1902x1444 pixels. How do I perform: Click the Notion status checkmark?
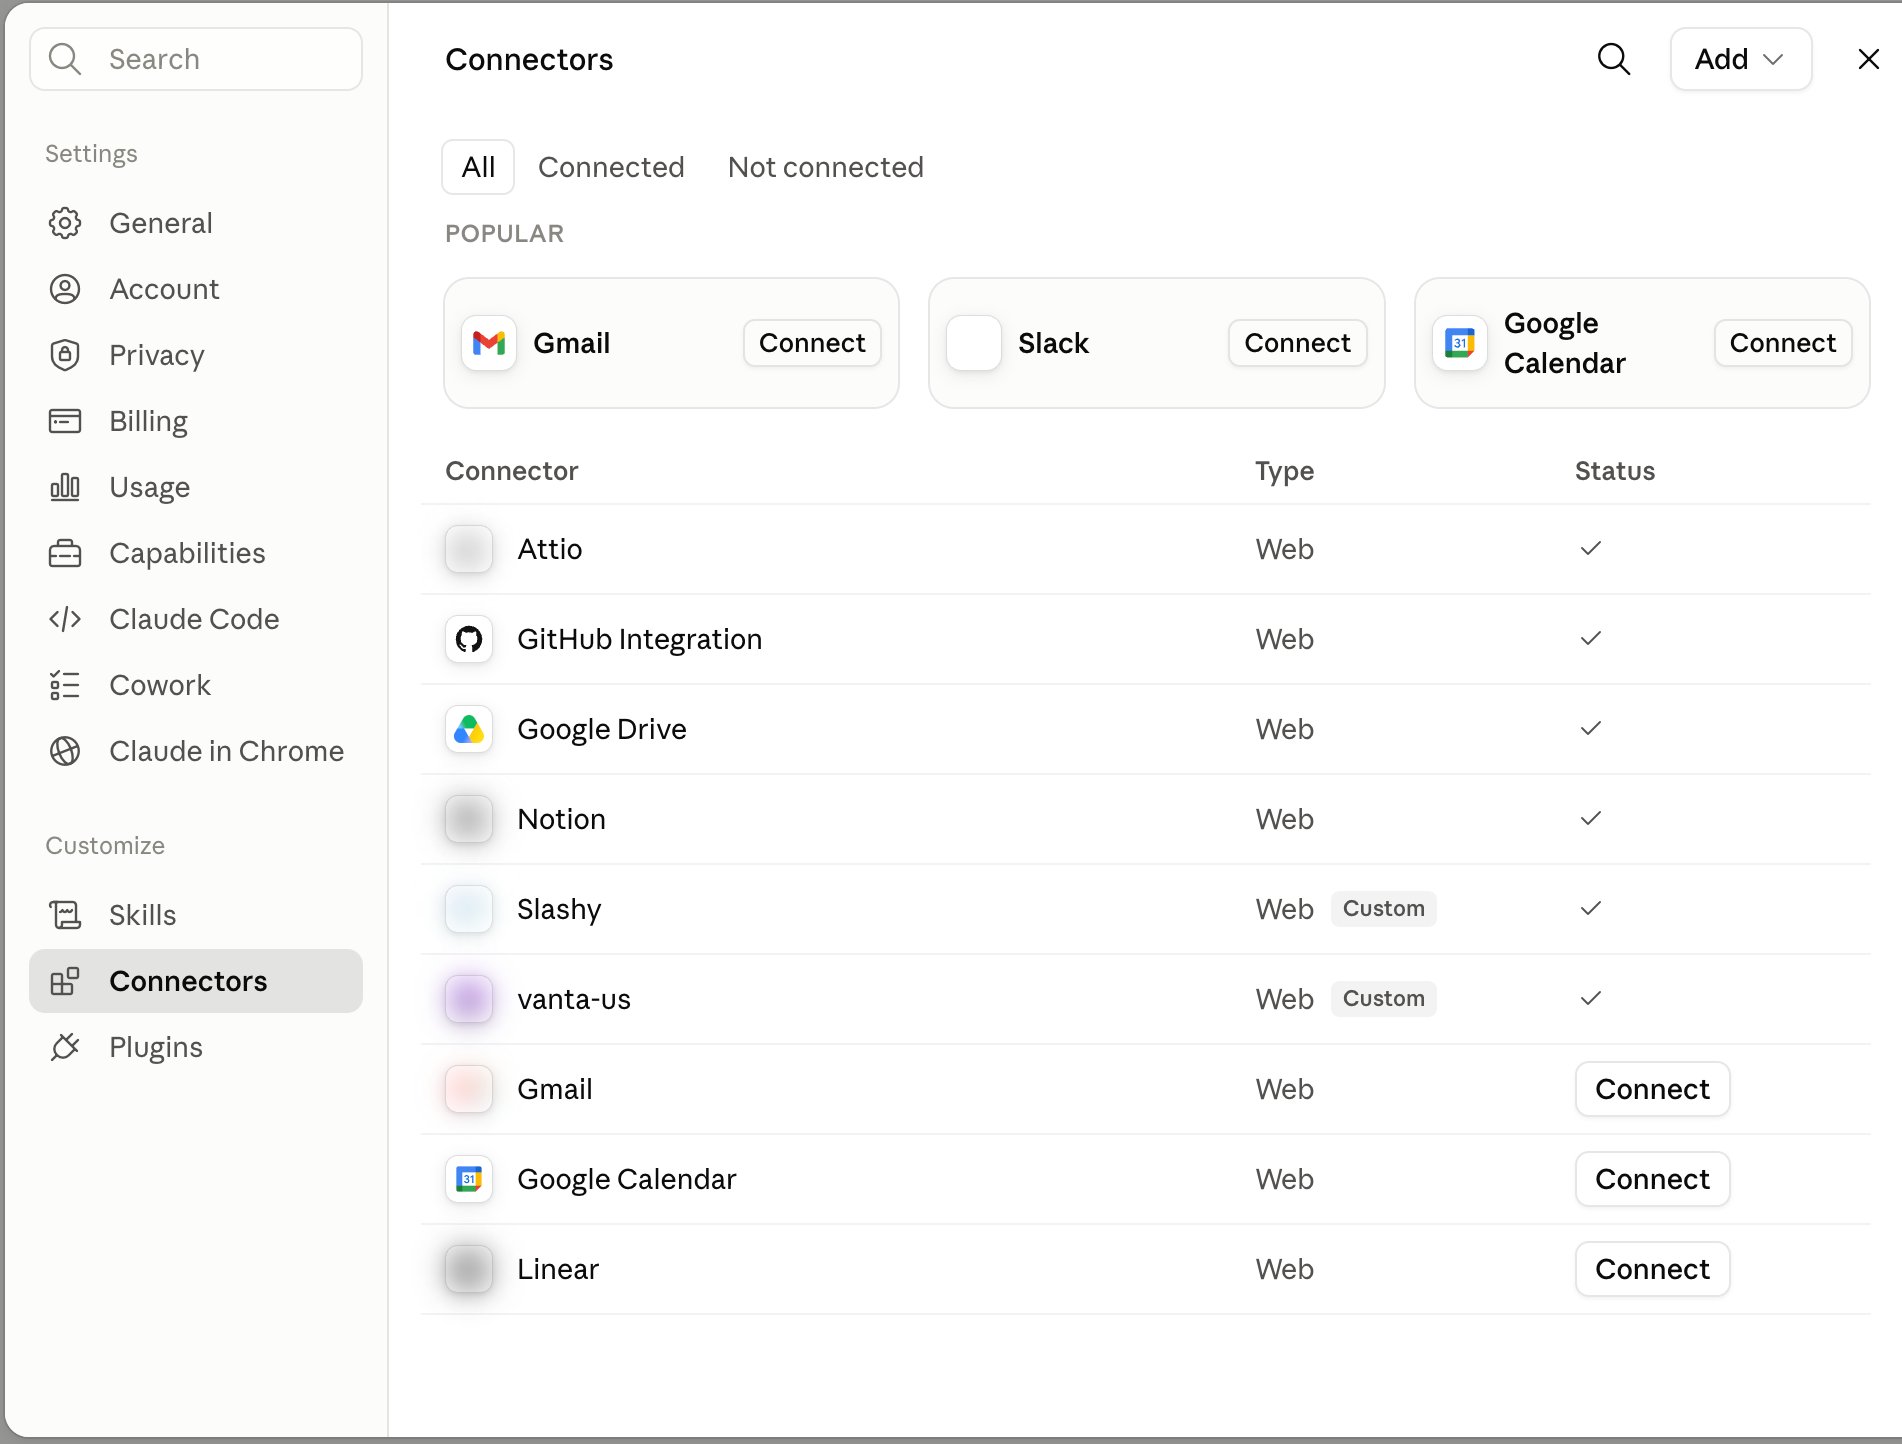point(1590,818)
